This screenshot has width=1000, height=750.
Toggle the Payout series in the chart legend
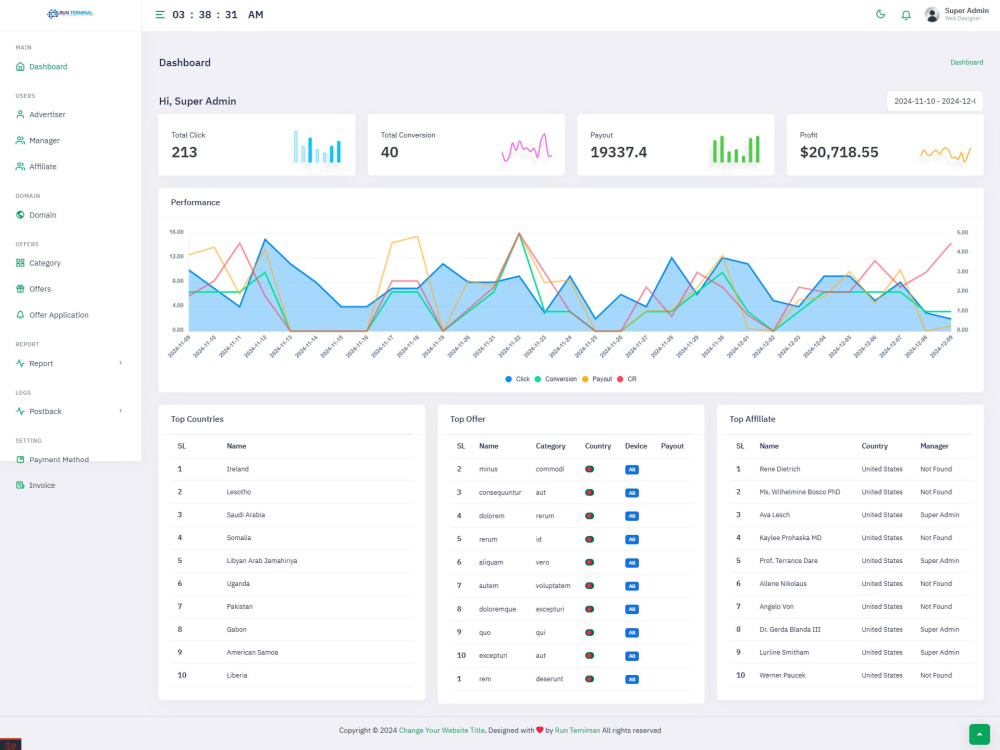coord(597,379)
